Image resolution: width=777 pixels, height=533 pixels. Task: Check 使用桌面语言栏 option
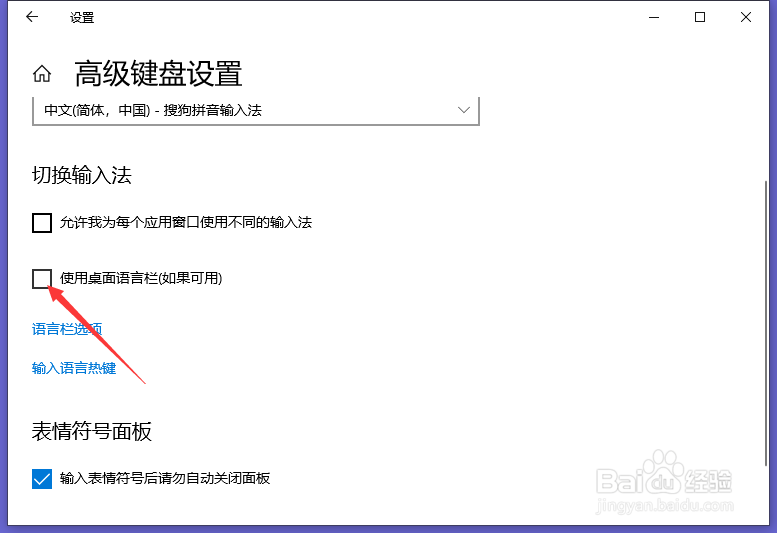(x=42, y=278)
